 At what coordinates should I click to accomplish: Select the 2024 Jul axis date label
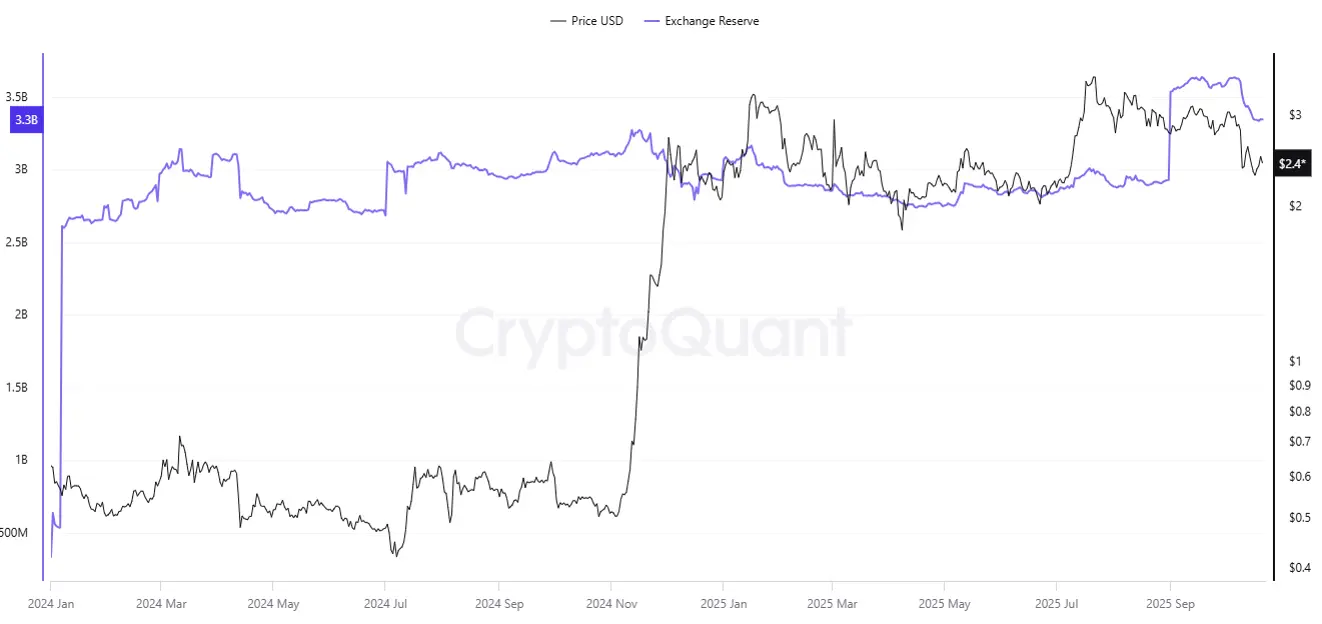384,604
